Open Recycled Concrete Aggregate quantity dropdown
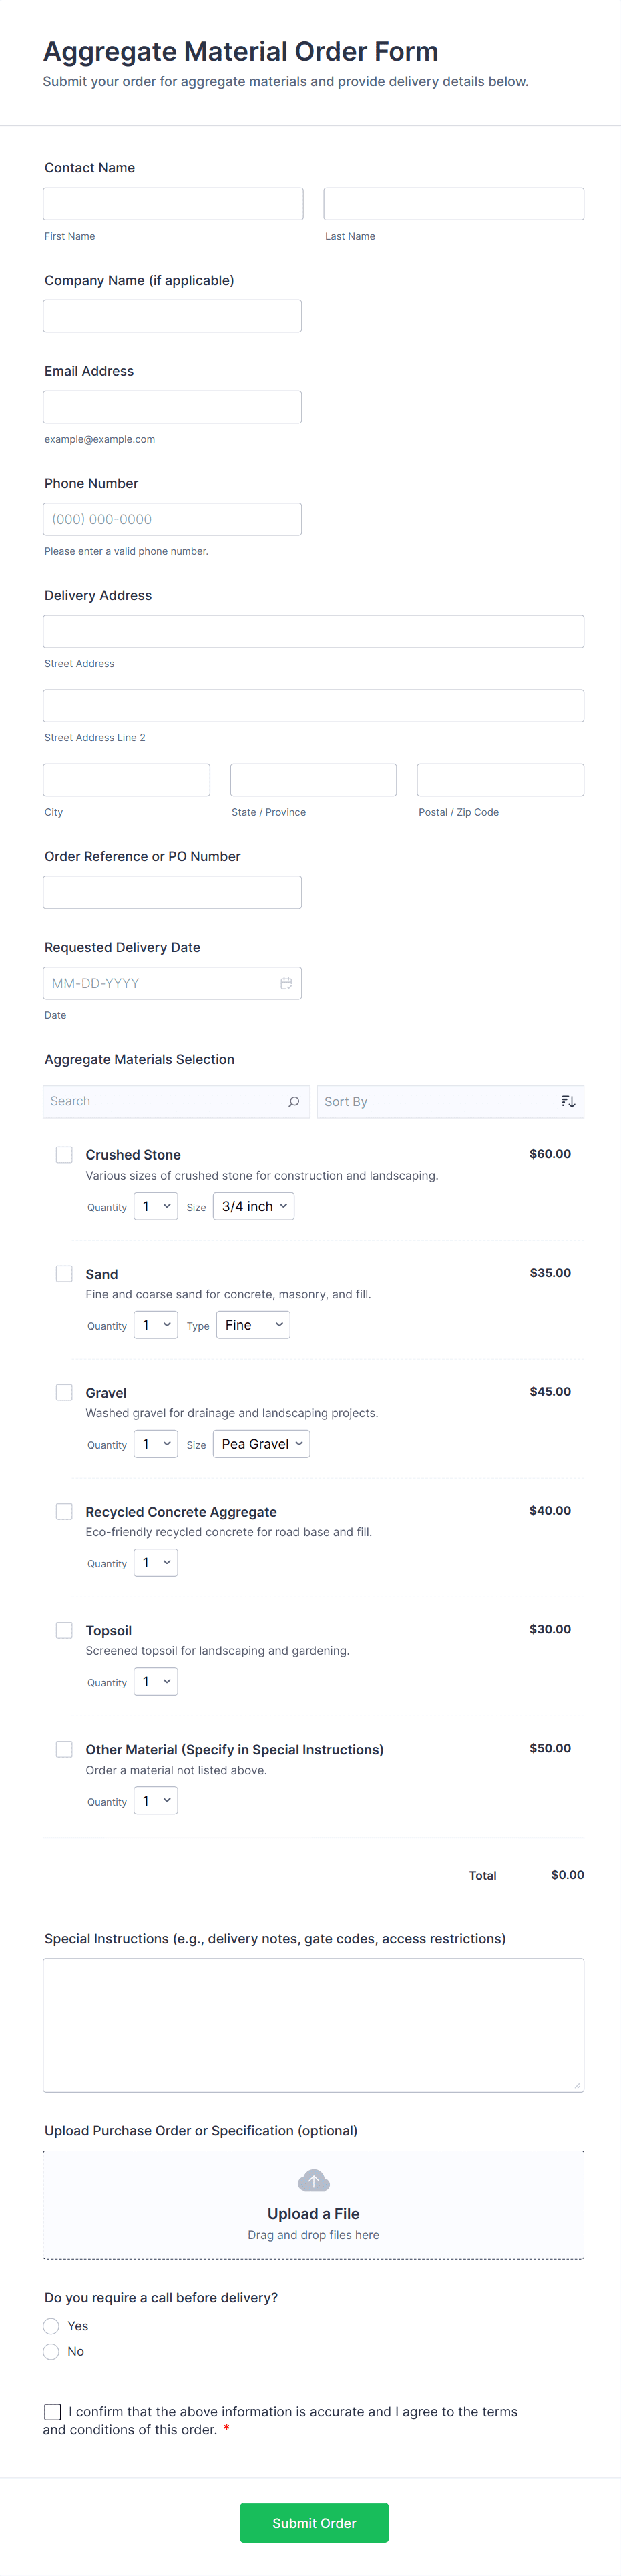Image resolution: width=621 pixels, height=2576 pixels. (156, 1563)
